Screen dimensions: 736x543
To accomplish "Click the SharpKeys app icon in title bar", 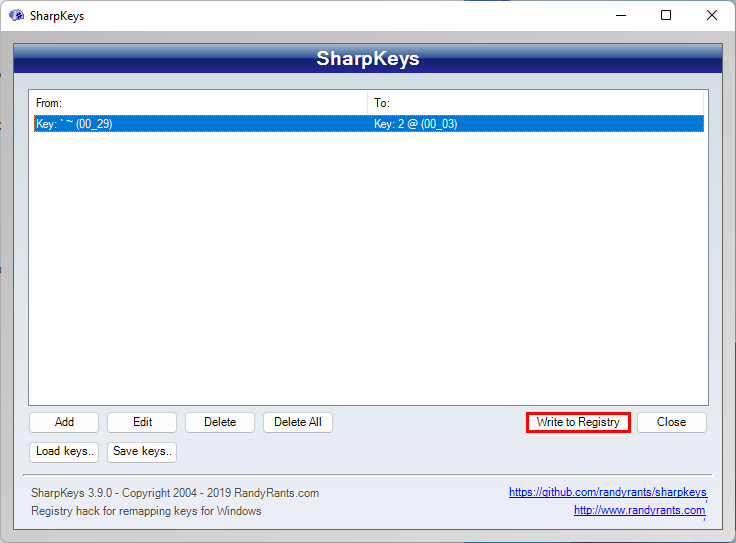I will [16, 15].
